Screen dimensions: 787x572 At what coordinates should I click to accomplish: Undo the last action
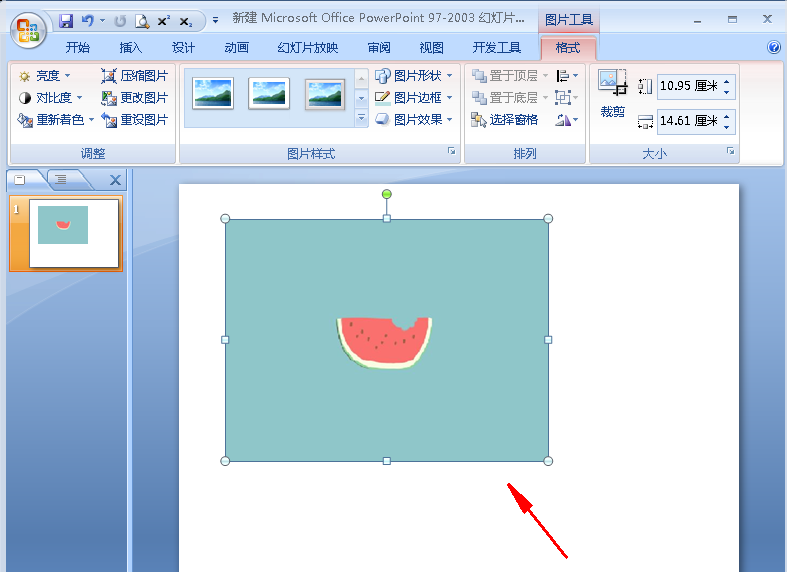click(88, 21)
